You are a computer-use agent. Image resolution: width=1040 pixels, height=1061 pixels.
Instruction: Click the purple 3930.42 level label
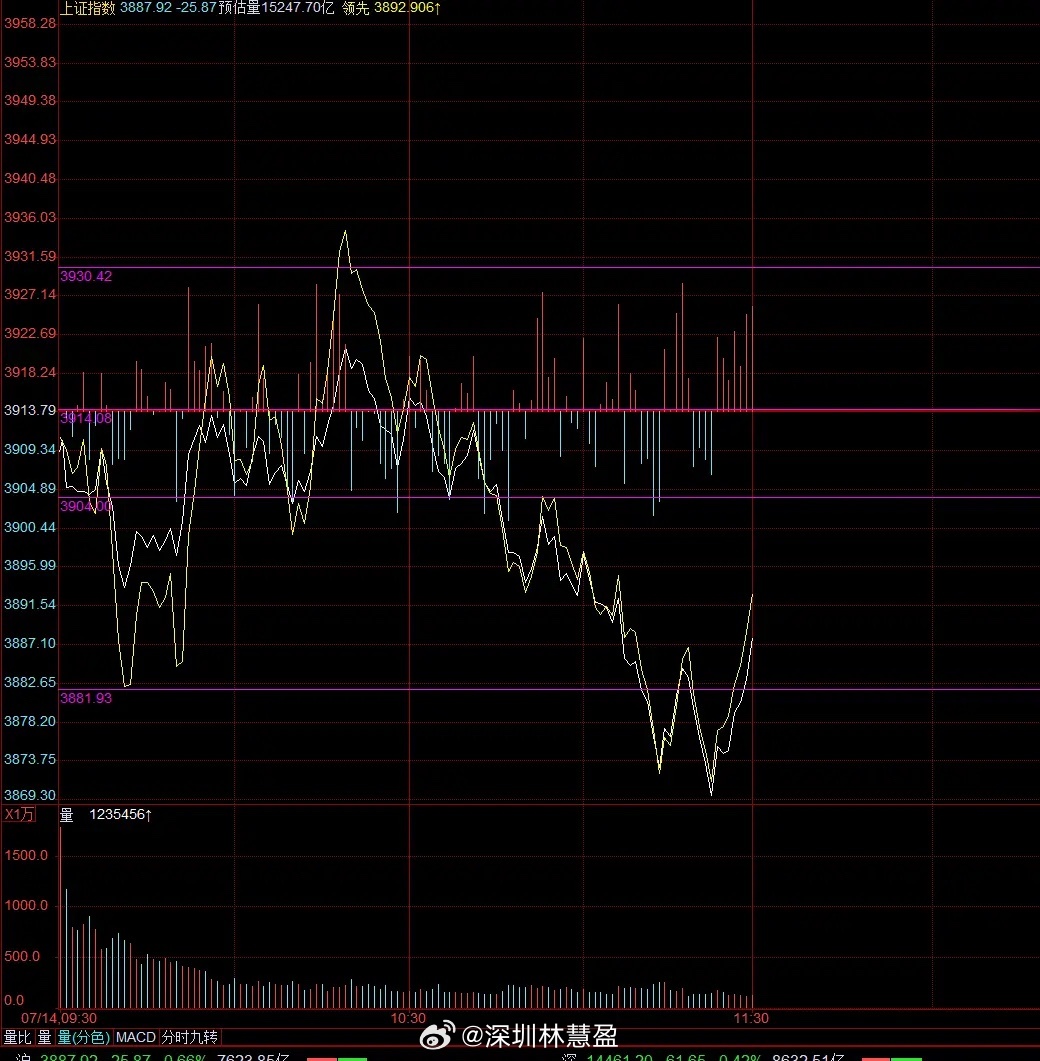click(86, 276)
